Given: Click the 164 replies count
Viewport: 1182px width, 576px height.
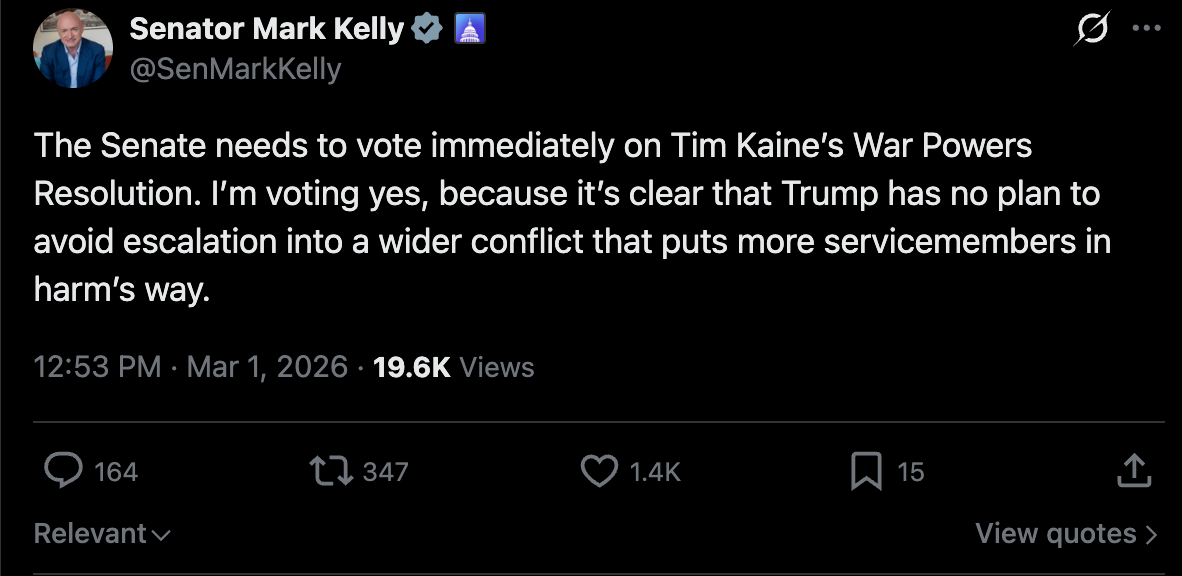Looking at the screenshot, I should 116,471.
